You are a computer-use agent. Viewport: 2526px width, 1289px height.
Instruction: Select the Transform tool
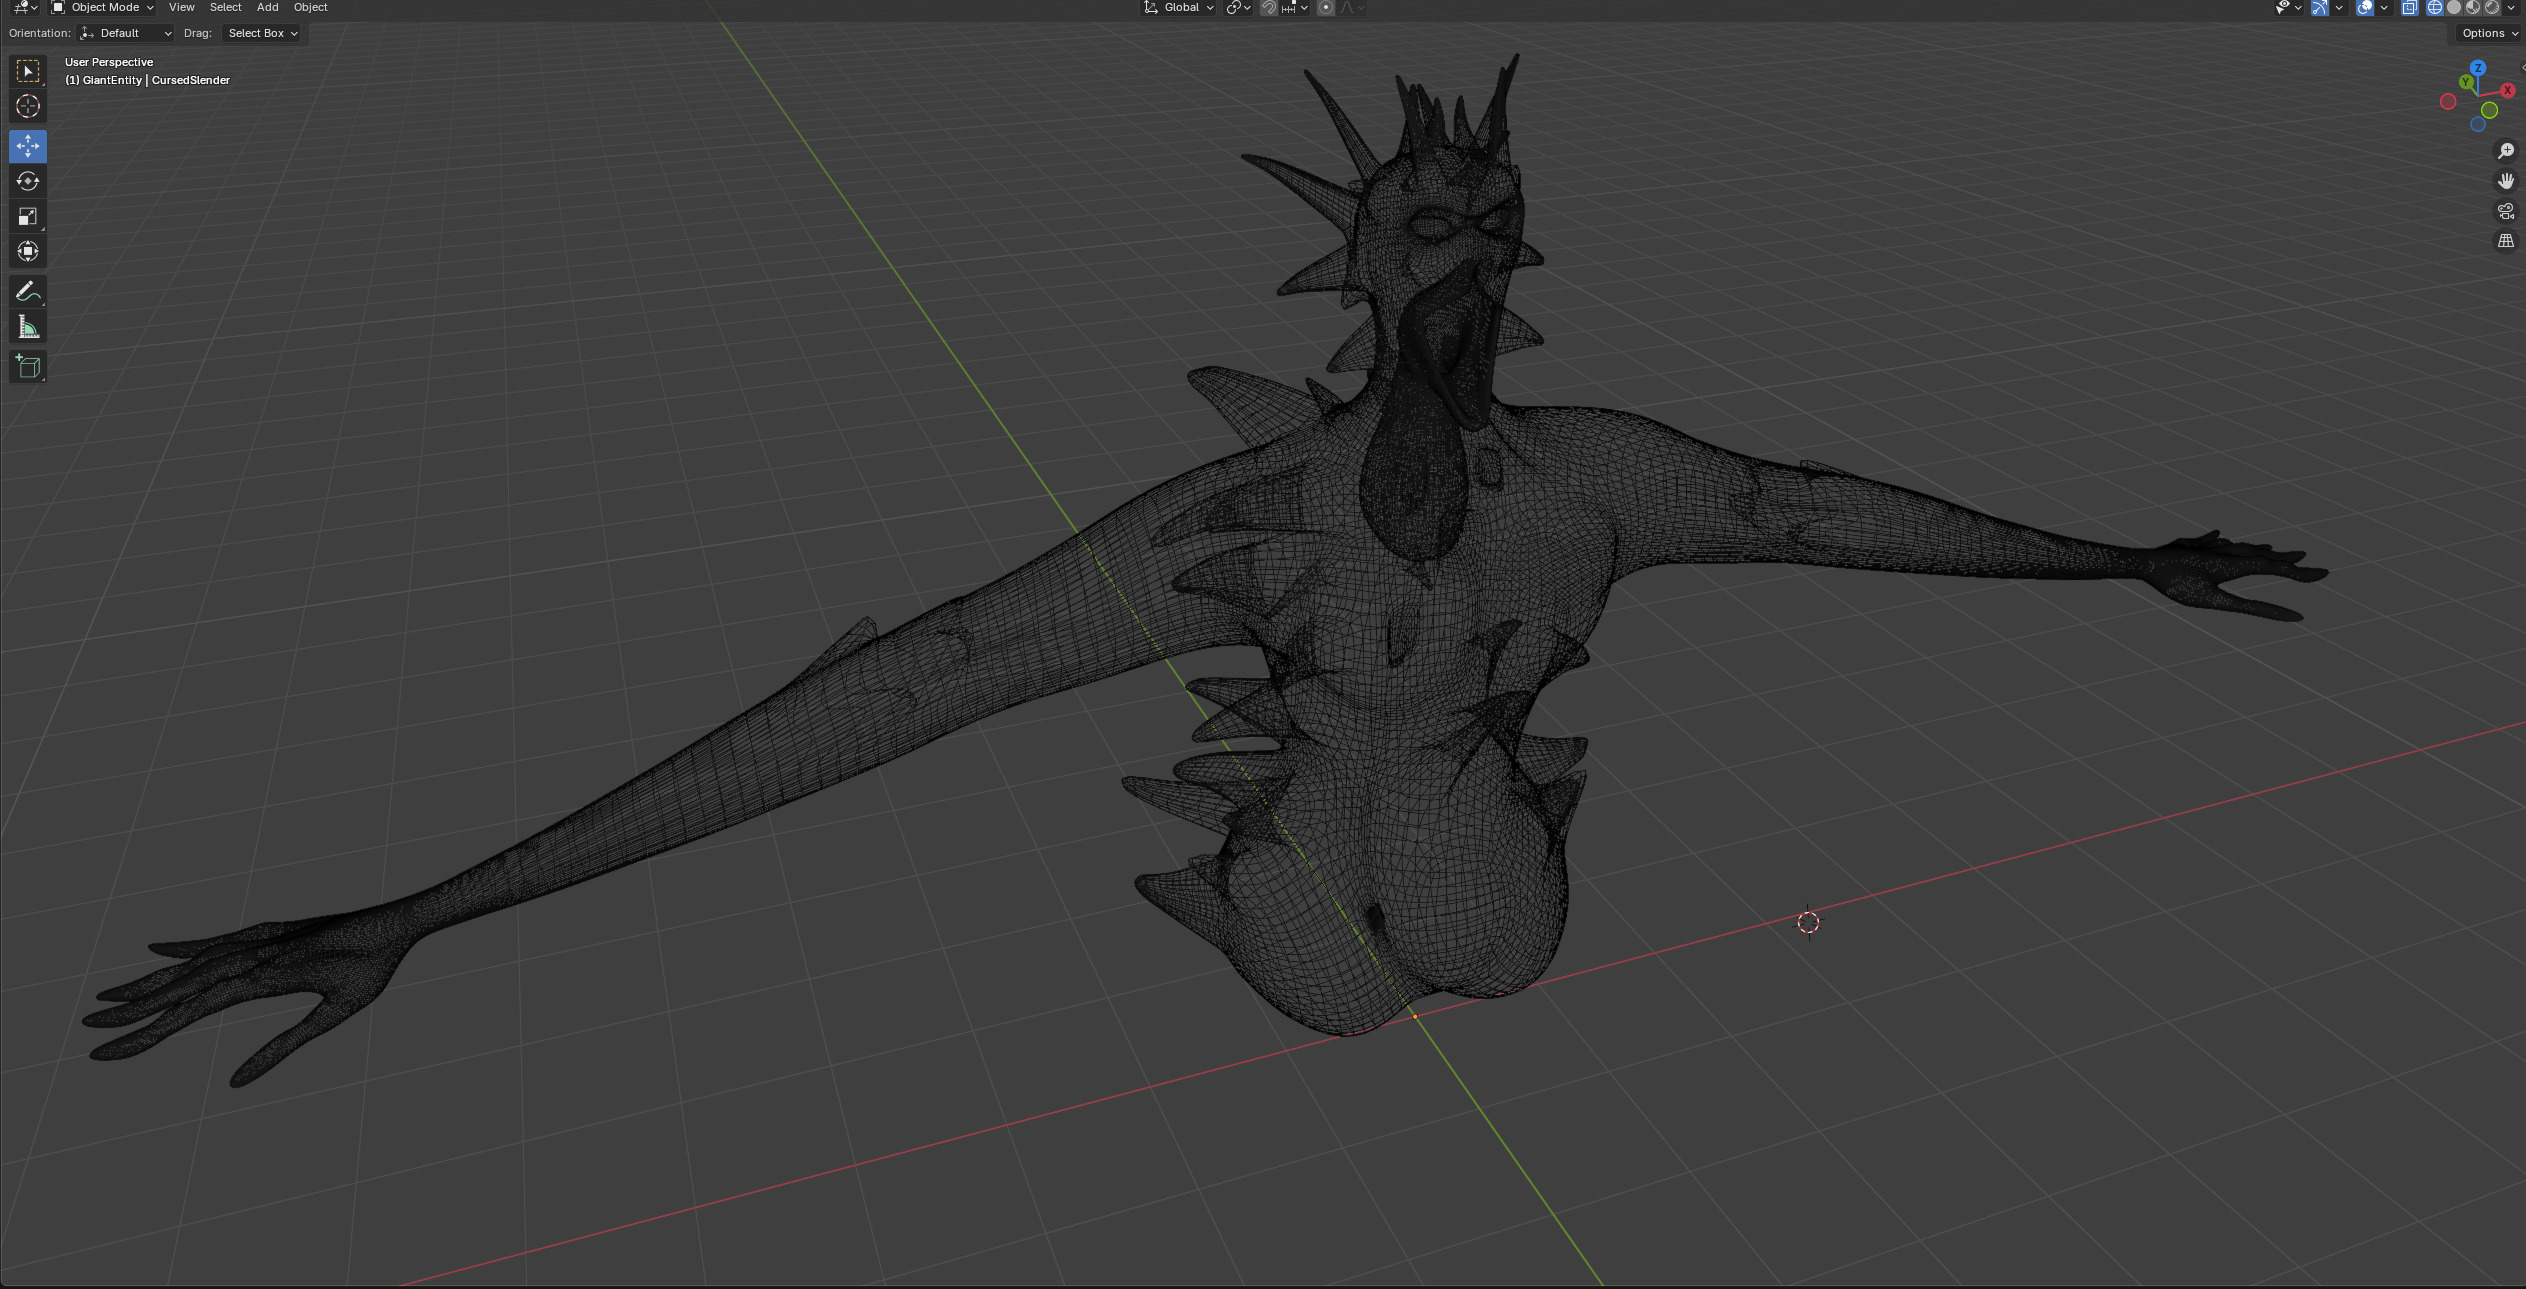[x=28, y=251]
